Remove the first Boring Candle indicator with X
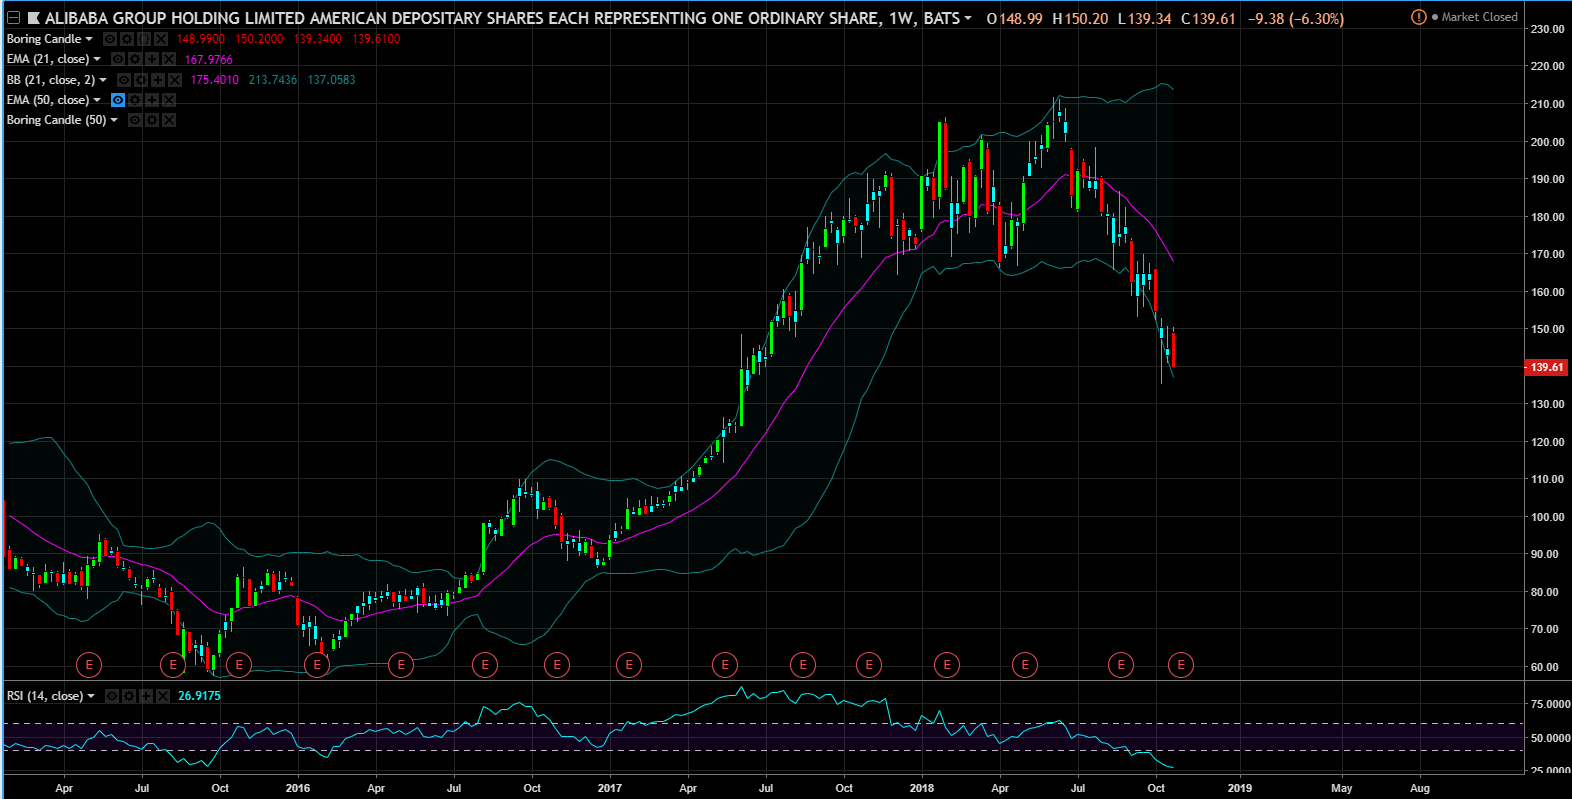The image size is (1572, 799). point(161,39)
